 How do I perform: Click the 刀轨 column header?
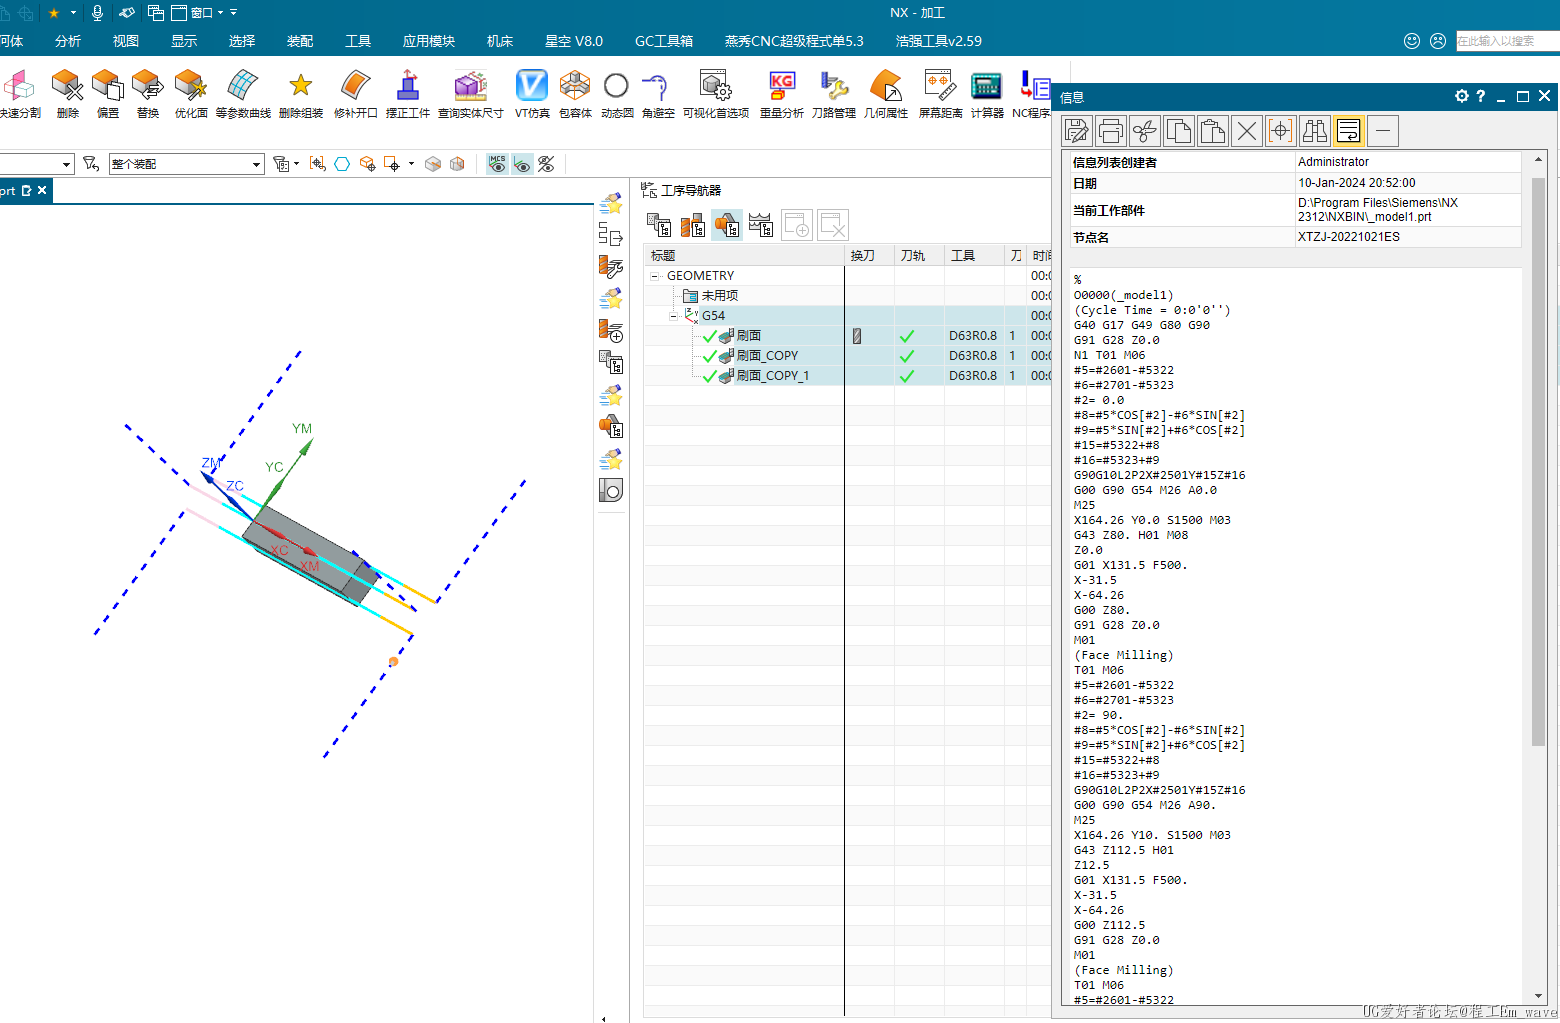click(x=919, y=256)
